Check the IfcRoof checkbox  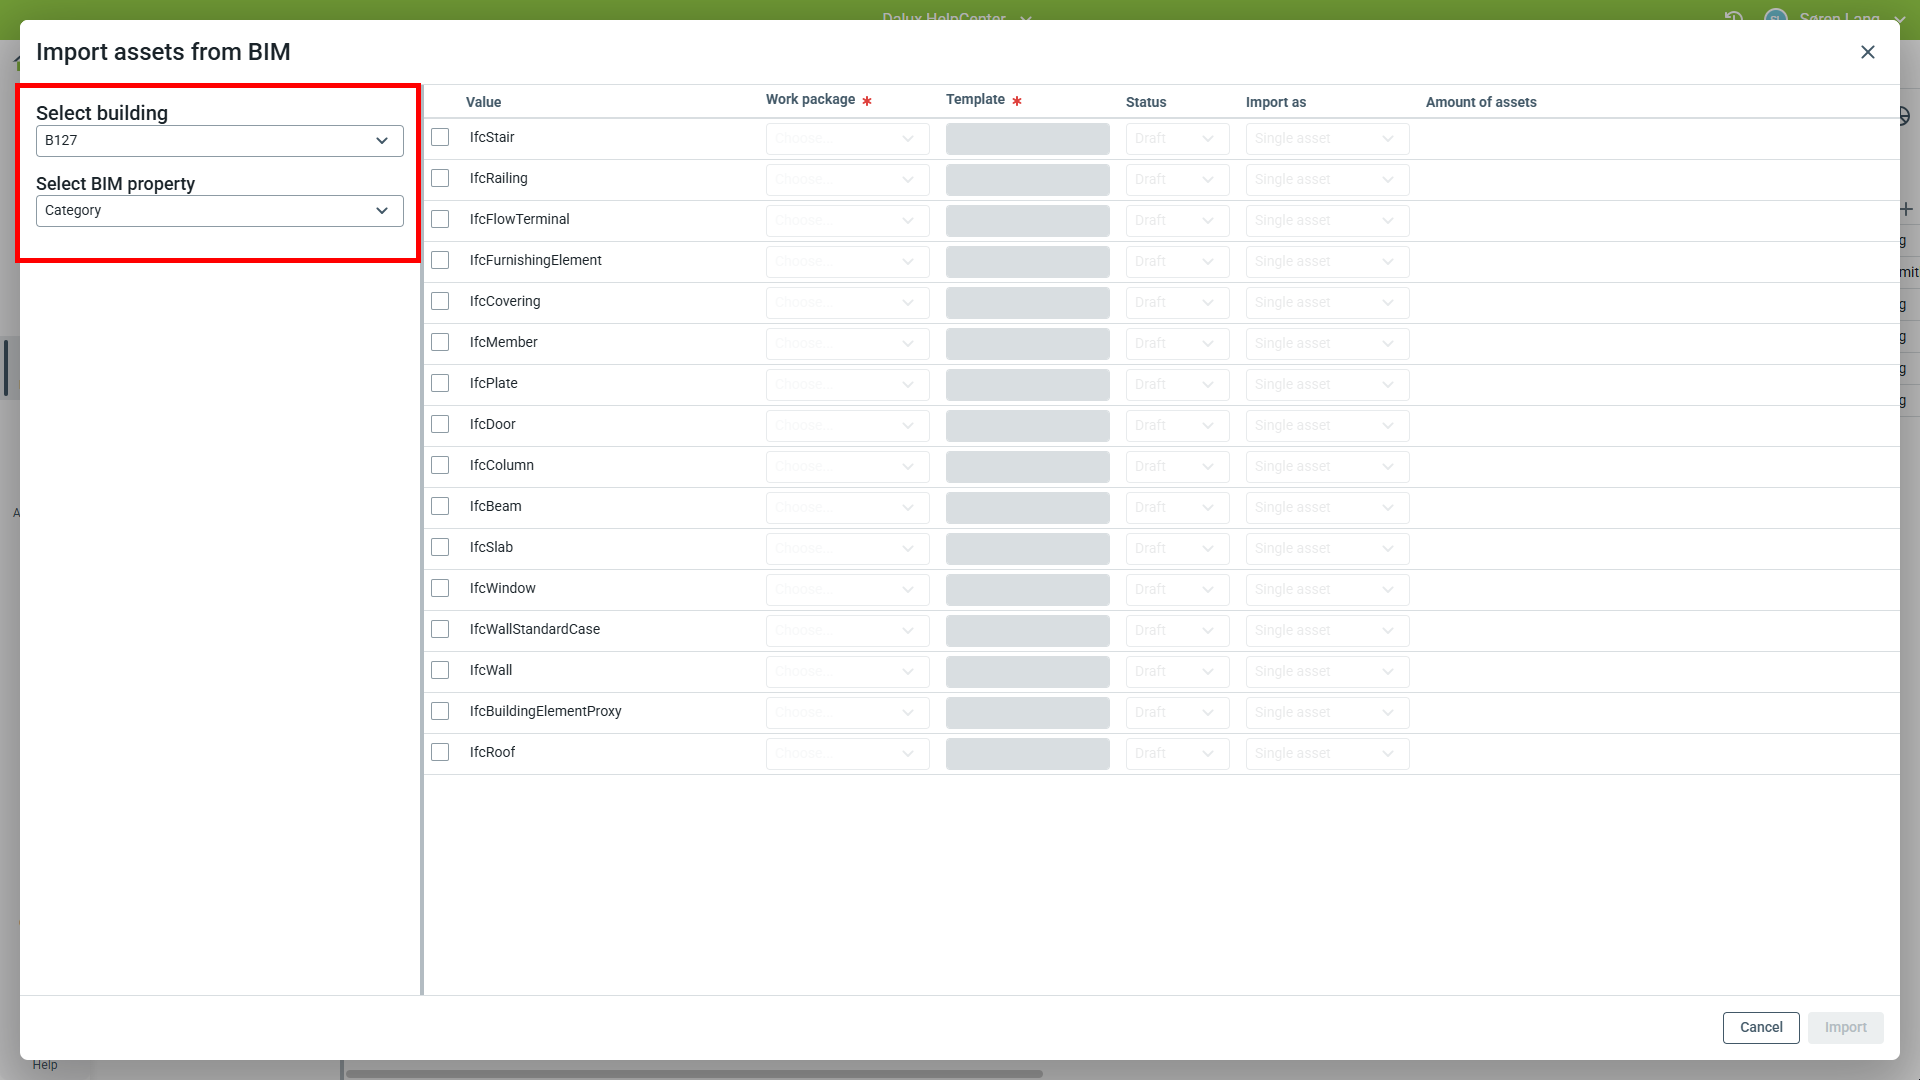[x=440, y=752]
